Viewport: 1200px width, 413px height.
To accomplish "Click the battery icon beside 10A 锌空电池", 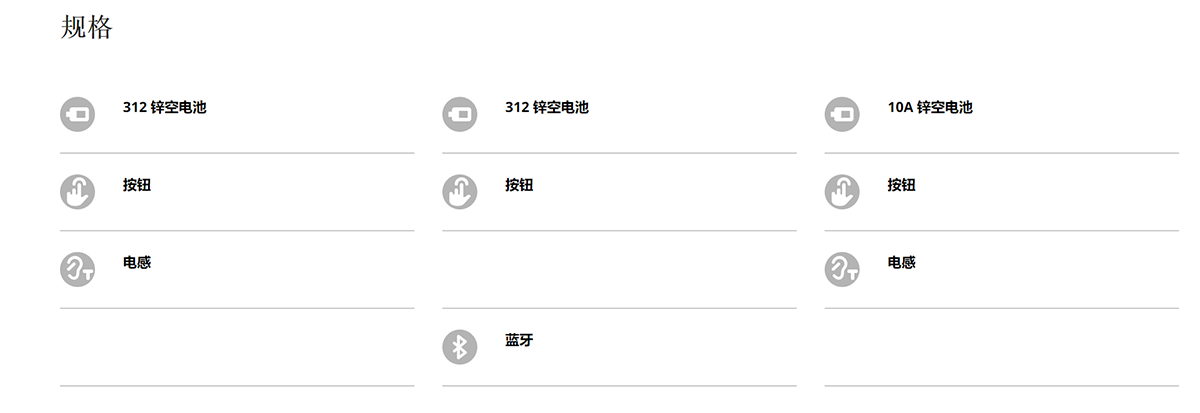I will tap(842, 114).
